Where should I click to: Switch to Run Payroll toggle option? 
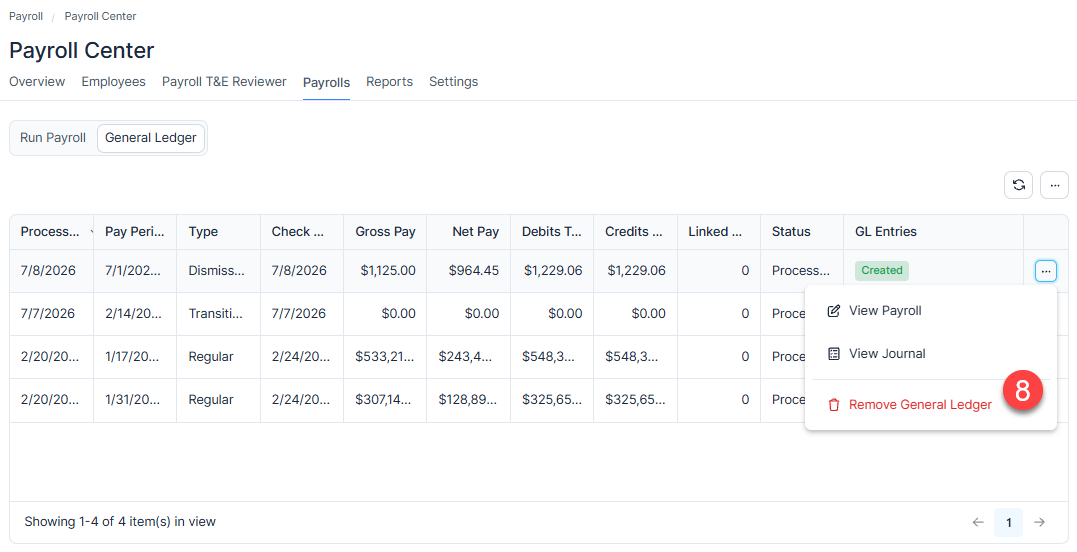click(x=53, y=138)
